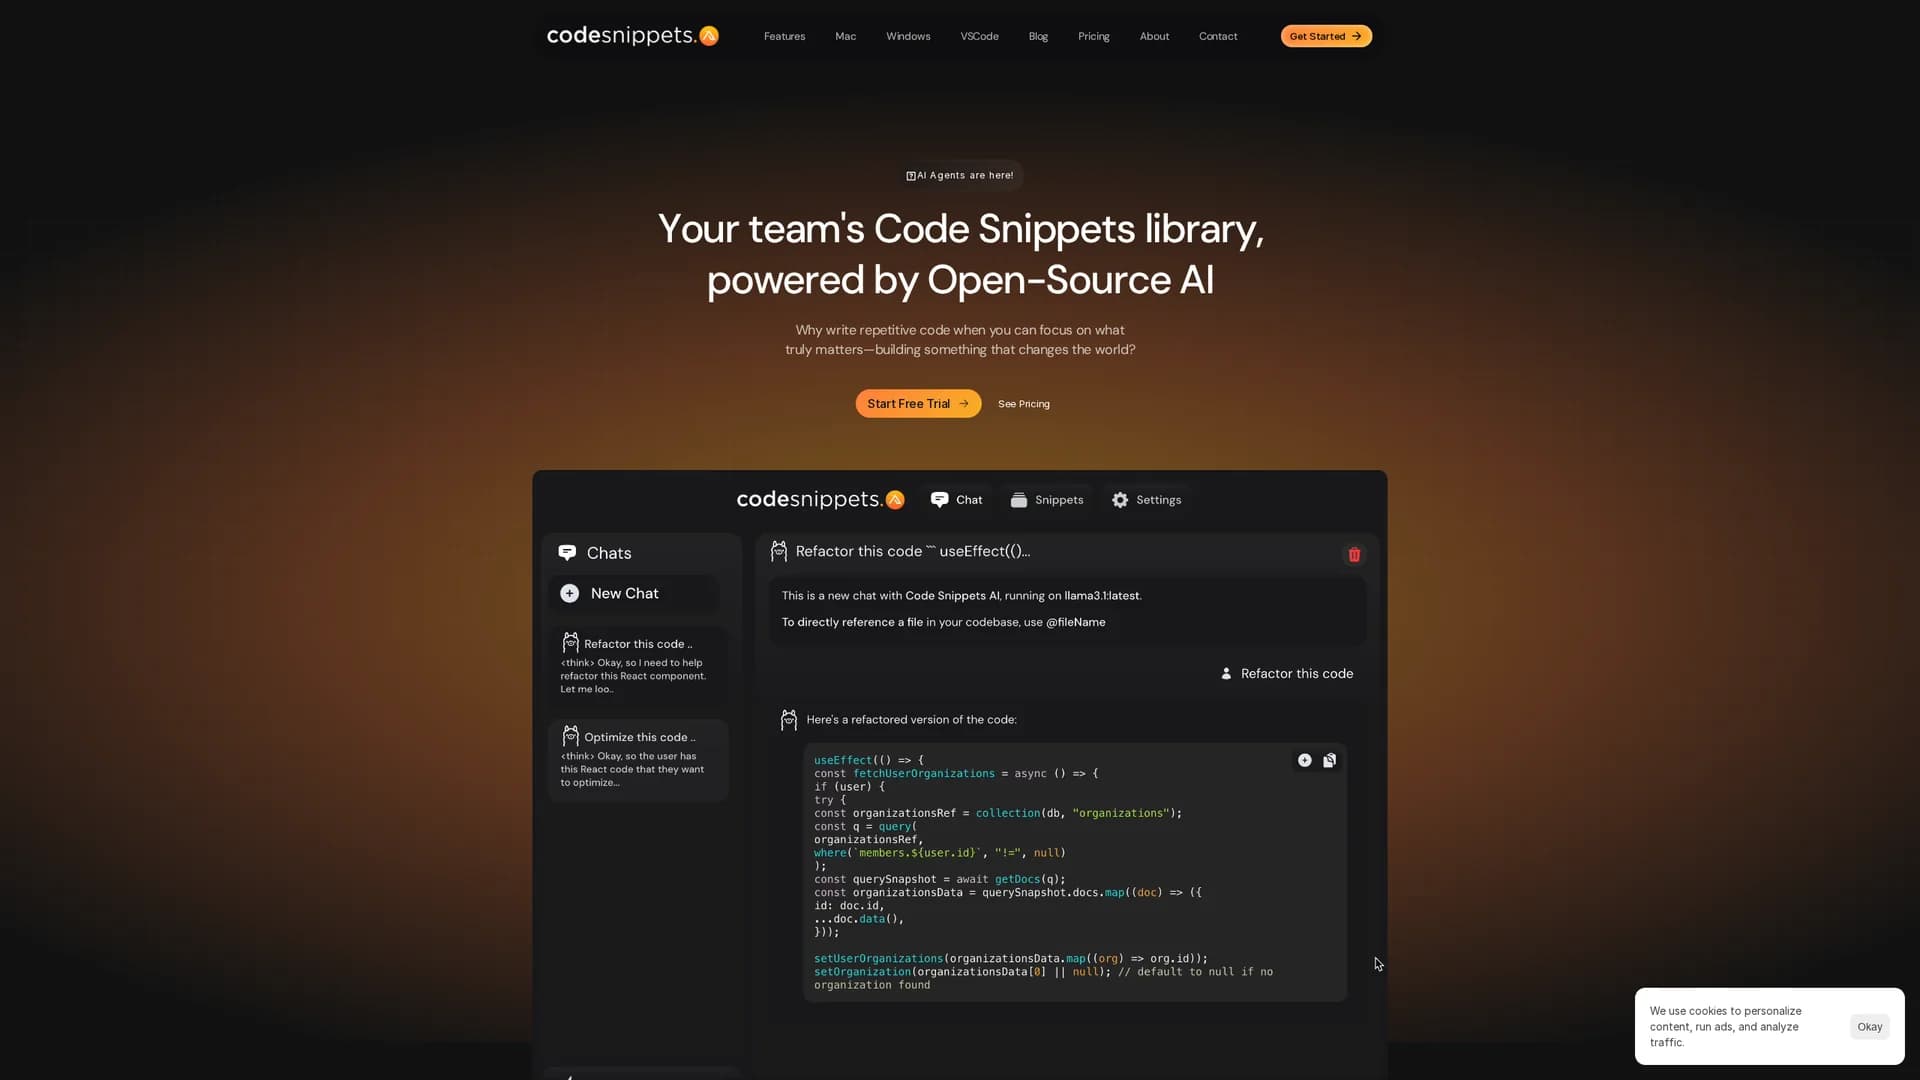1920x1080 pixels.
Task: Click the Okay button on cookie notice
Action: point(1869,1027)
